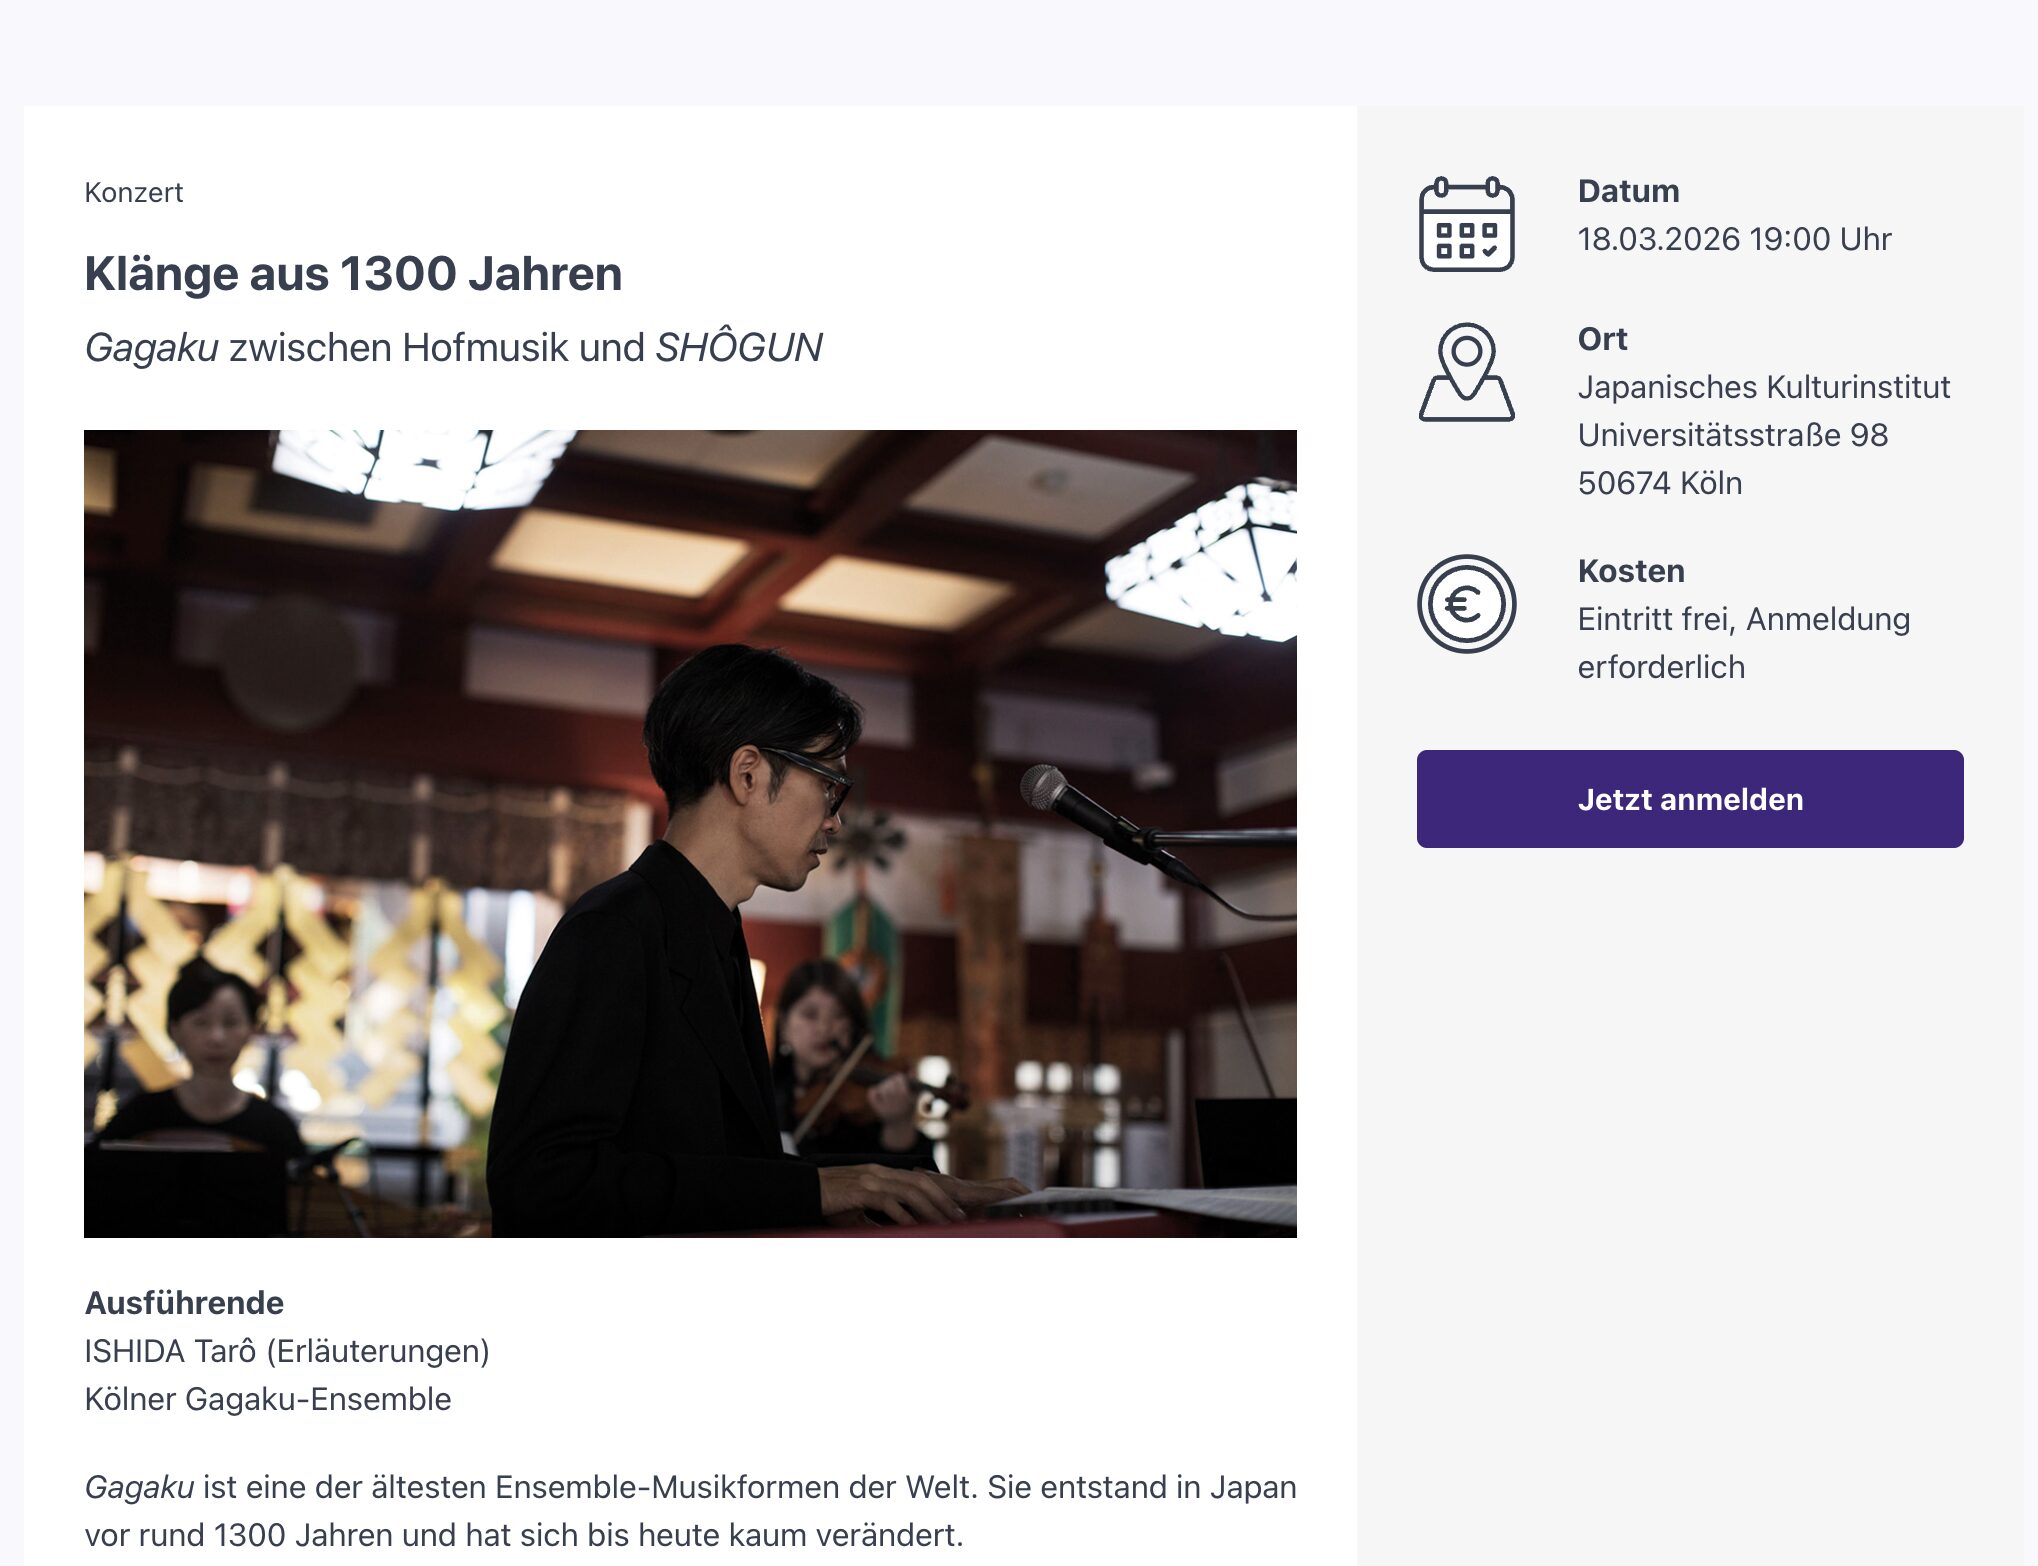Click the Gagaku zwischen Hofmusik subtitle
This screenshot has height=1566, width=2038.
pyautogui.click(x=453, y=348)
